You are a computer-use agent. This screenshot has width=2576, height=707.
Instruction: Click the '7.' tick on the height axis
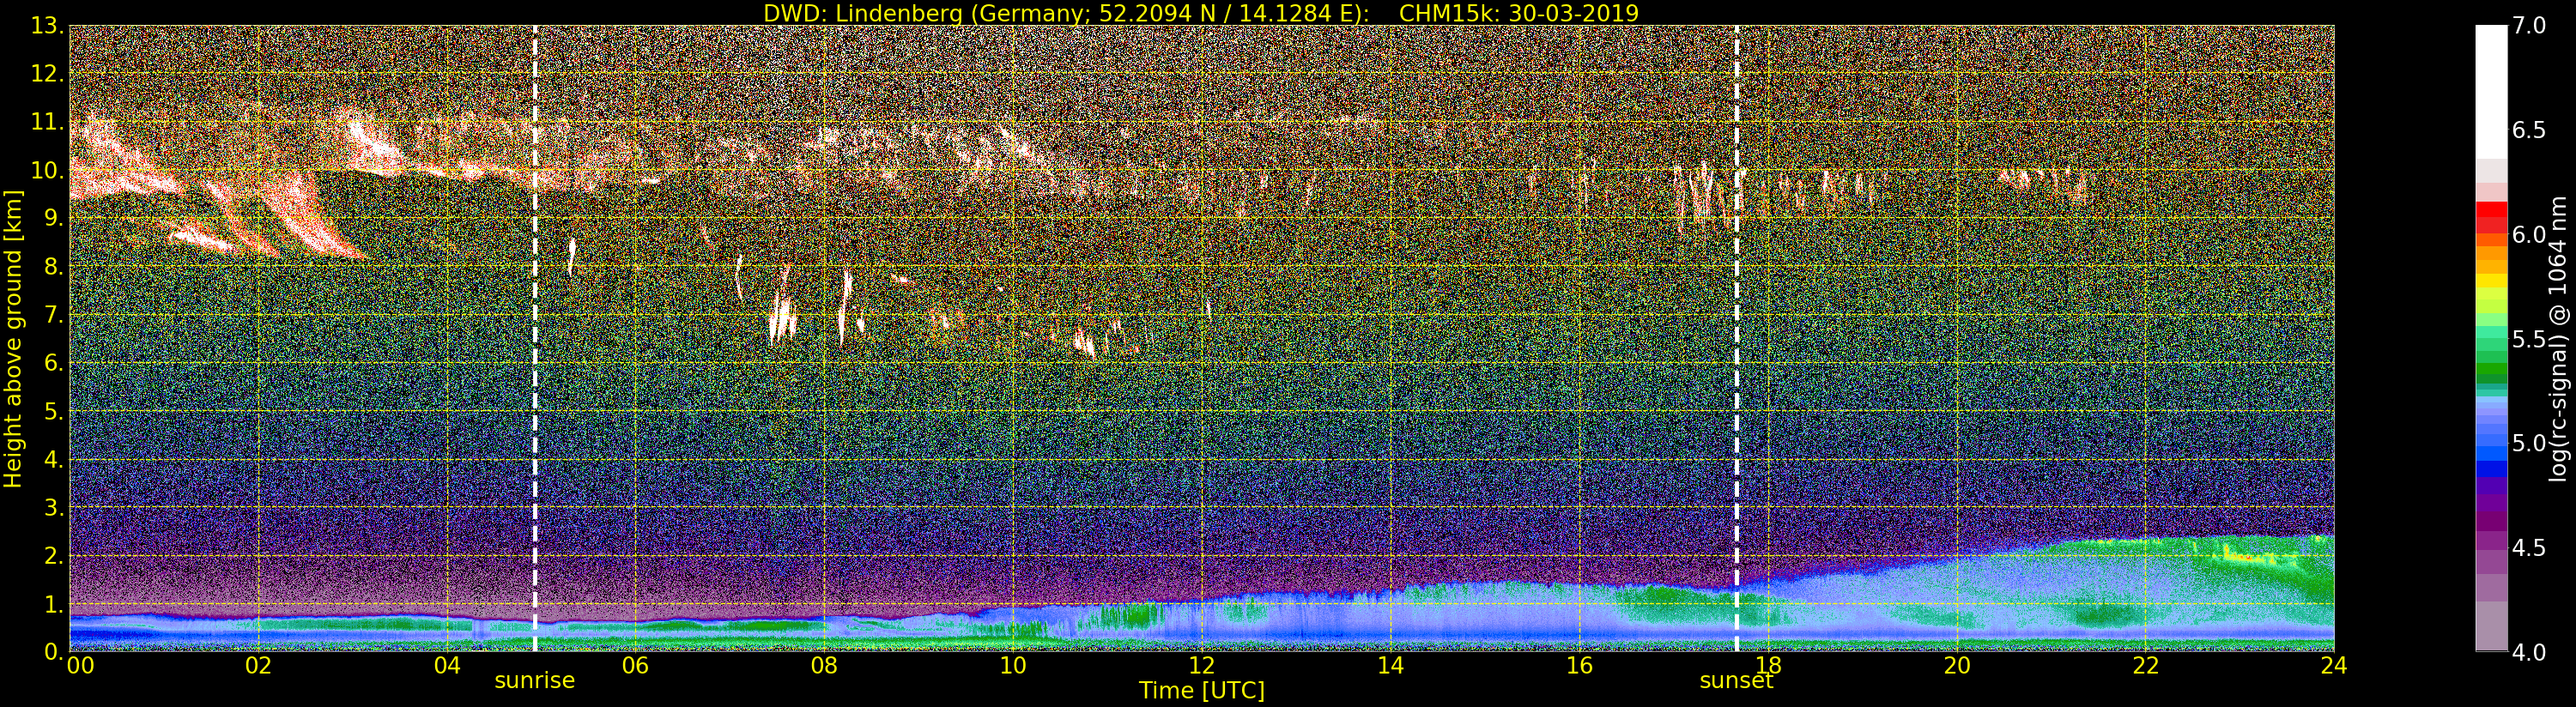click(53, 315)
